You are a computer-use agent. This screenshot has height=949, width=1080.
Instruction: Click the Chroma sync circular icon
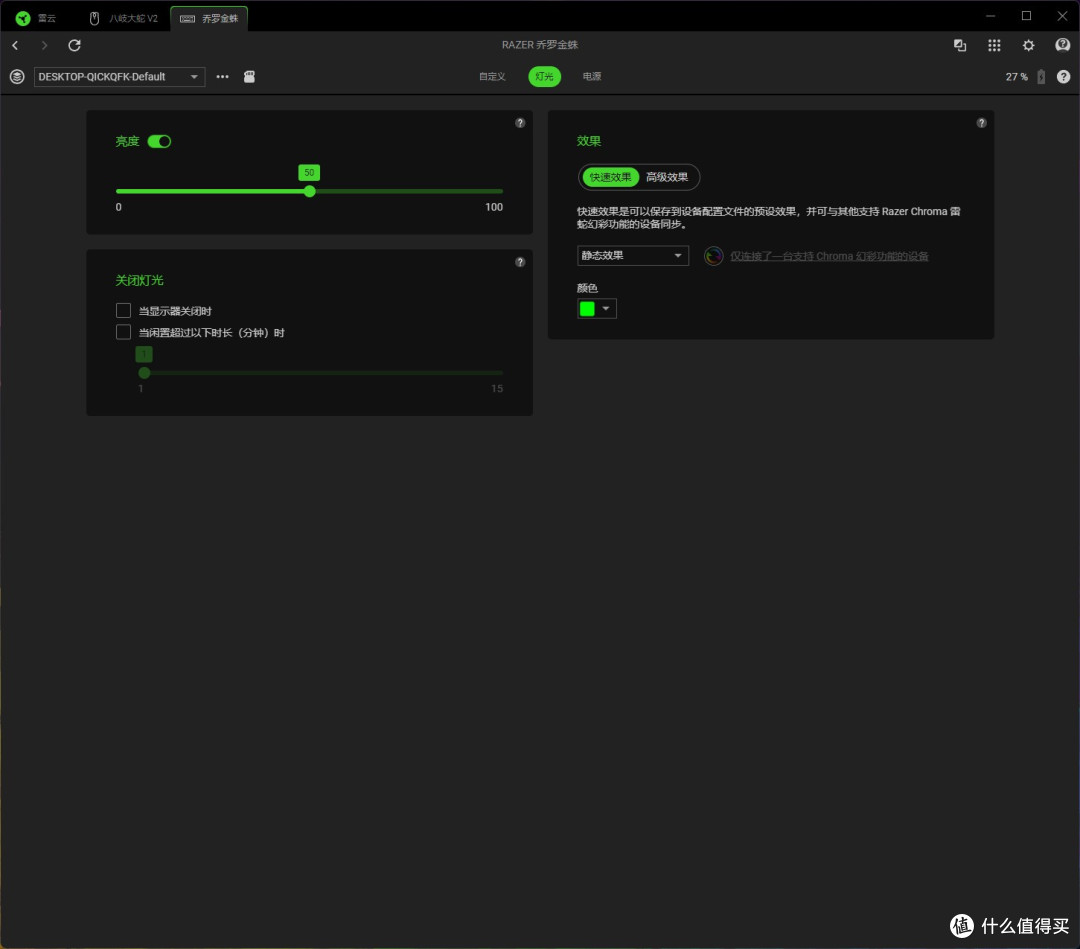pyautogui.click(x=714, y=256)
